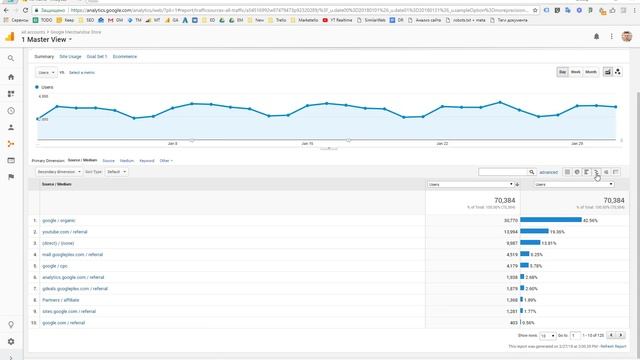Open Other primary dimension dropdown
The width and height of the screenshot is (640, 360).
coord(166,161)
